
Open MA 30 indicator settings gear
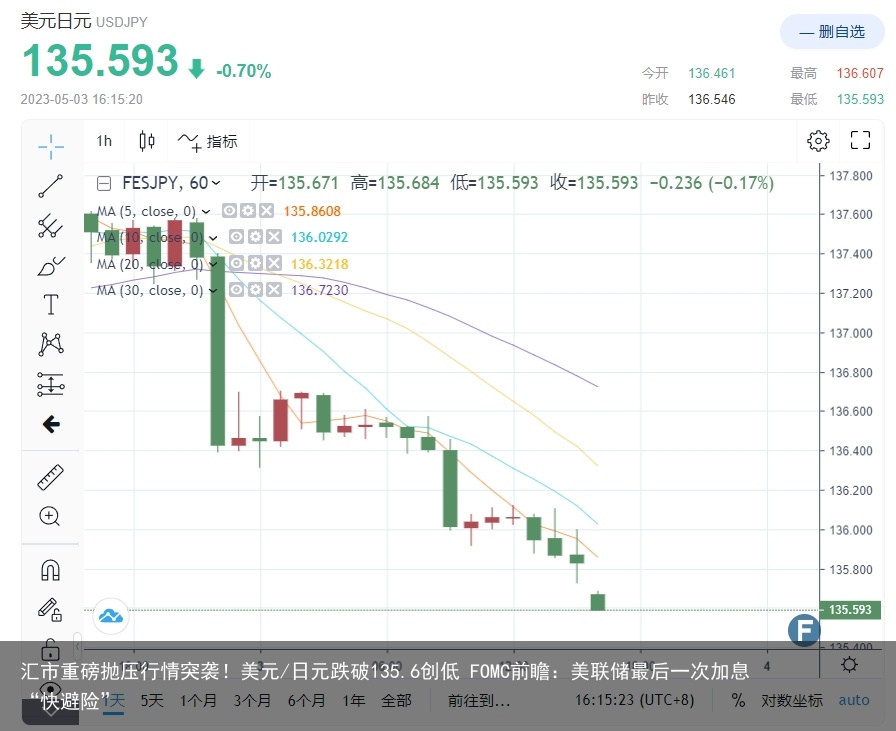(255, 290)
